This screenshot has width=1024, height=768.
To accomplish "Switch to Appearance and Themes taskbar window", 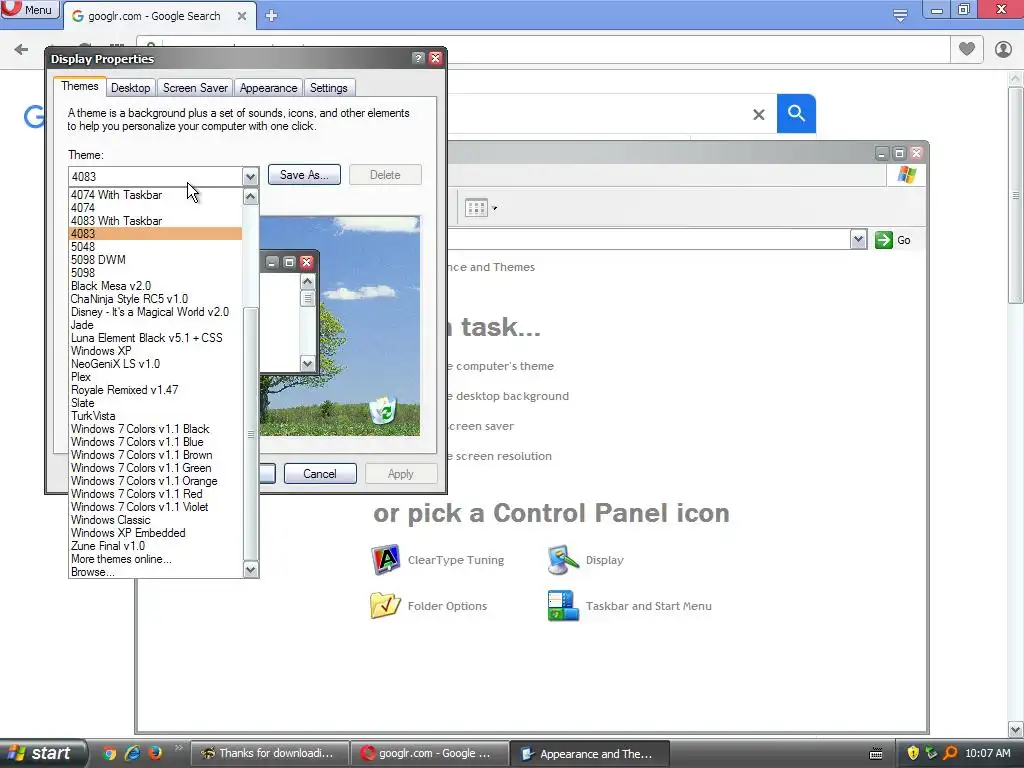I will 588,754.
